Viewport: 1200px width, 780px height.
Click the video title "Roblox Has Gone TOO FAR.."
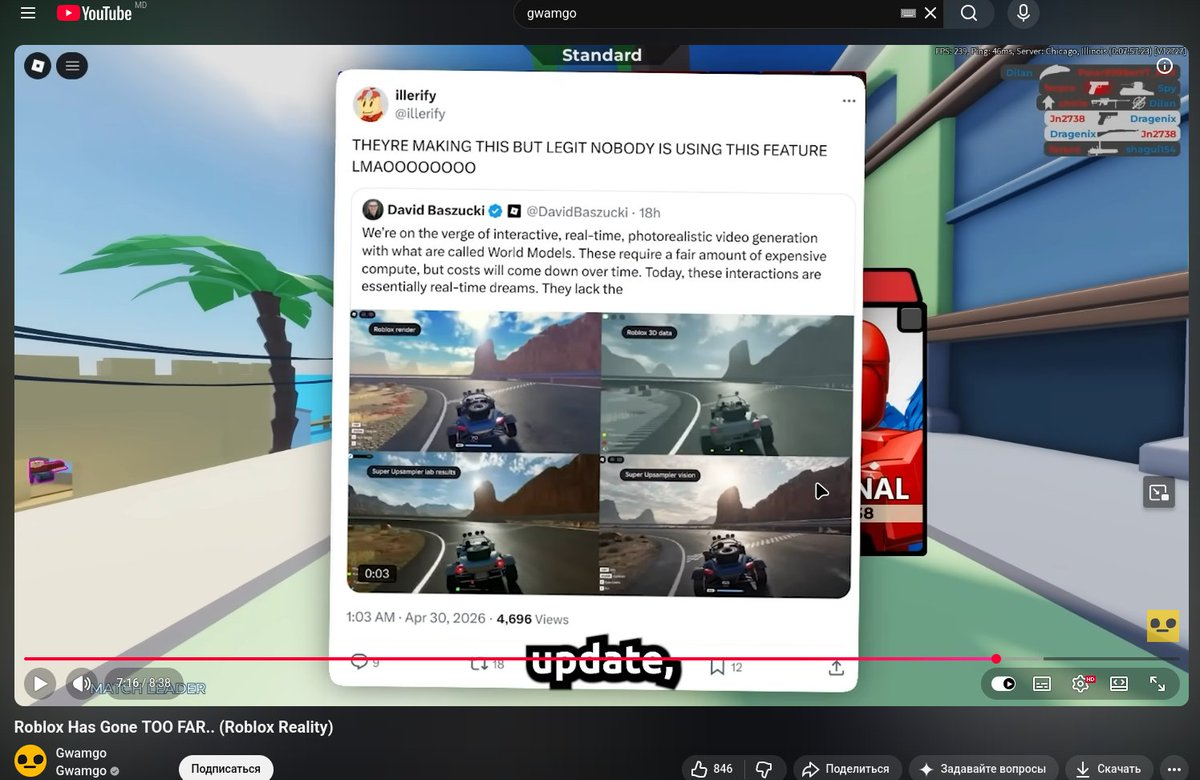(173, 727)
